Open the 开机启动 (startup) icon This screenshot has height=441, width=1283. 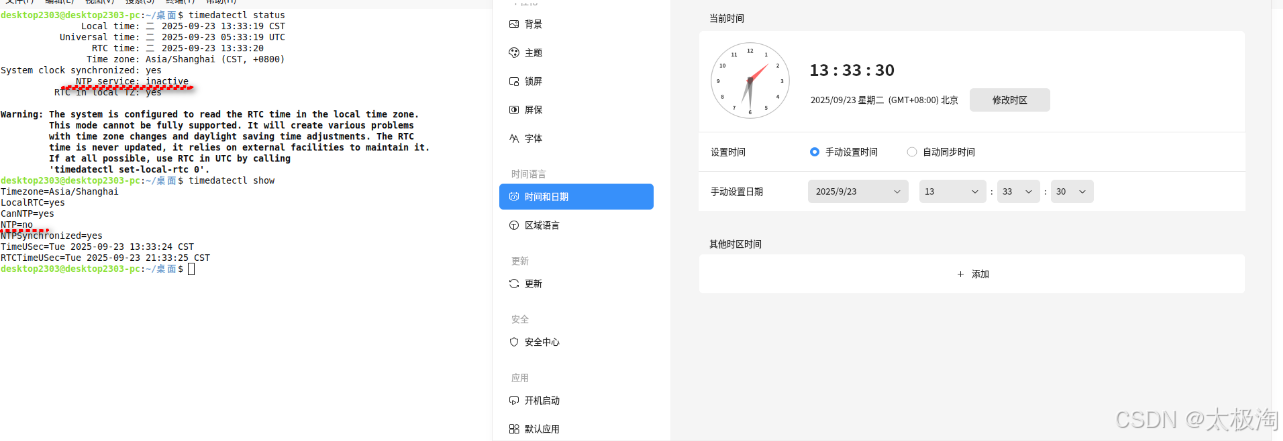tap(514, 400)
